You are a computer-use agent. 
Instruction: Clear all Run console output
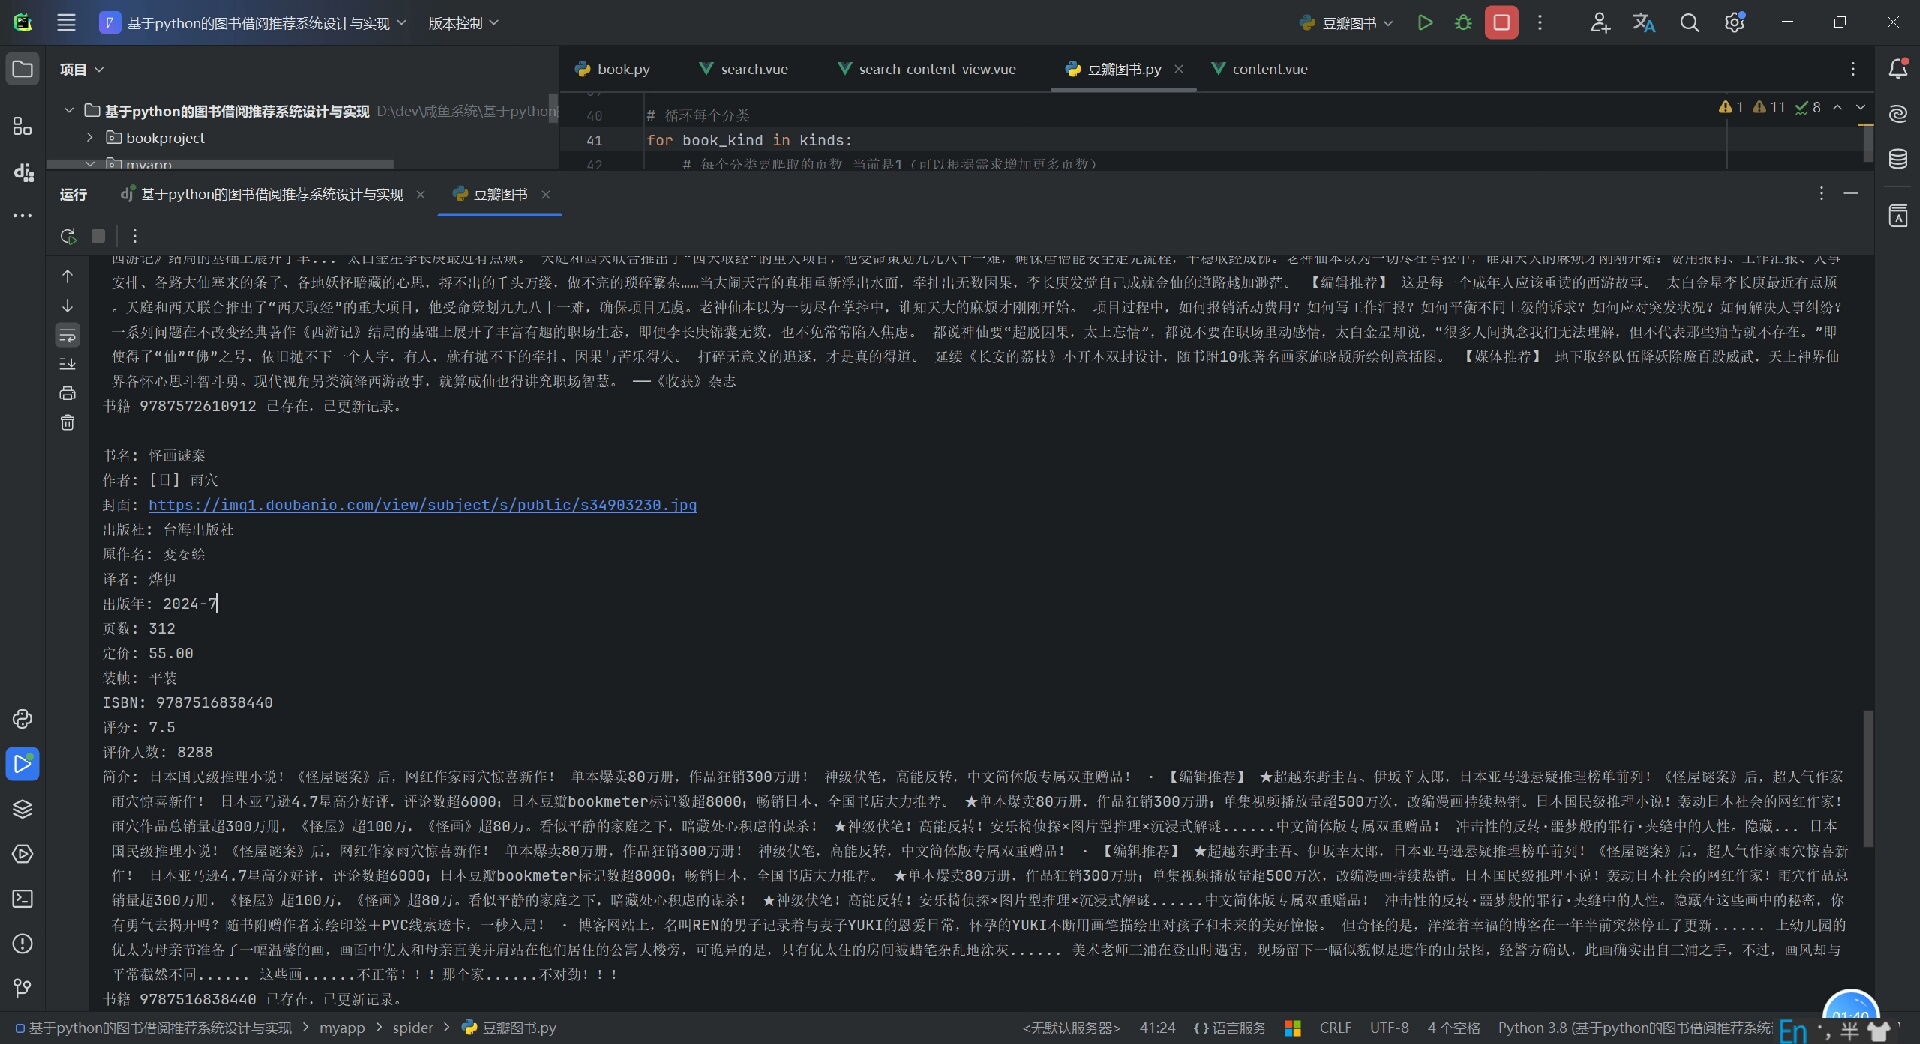coord(68,423)
